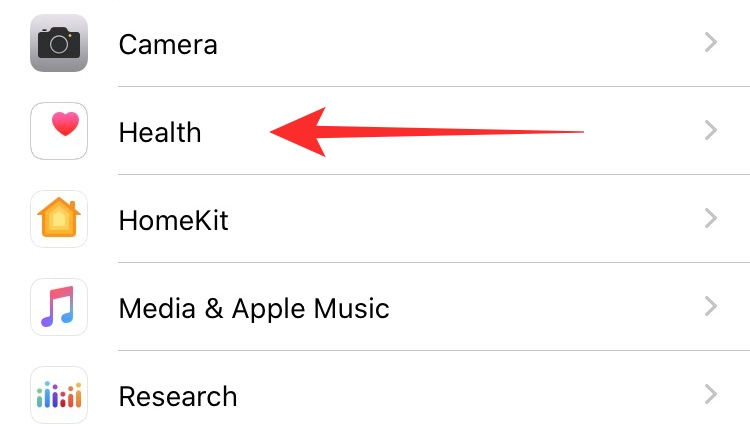Select the Health label text
The height and width of the screenshot is (435, 750).
click(160, 132)
